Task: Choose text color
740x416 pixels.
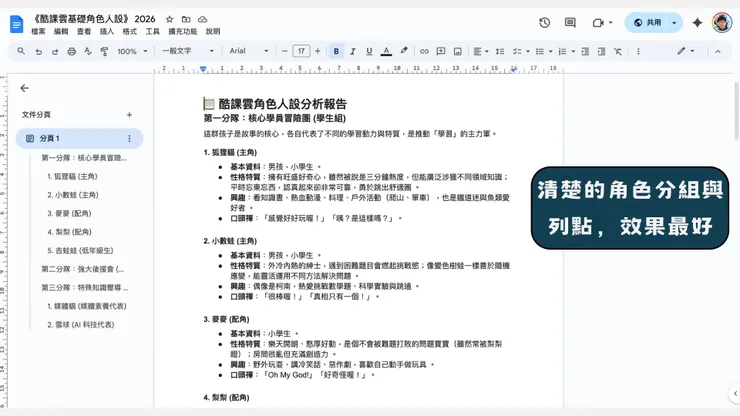Action: pos(386,51)
